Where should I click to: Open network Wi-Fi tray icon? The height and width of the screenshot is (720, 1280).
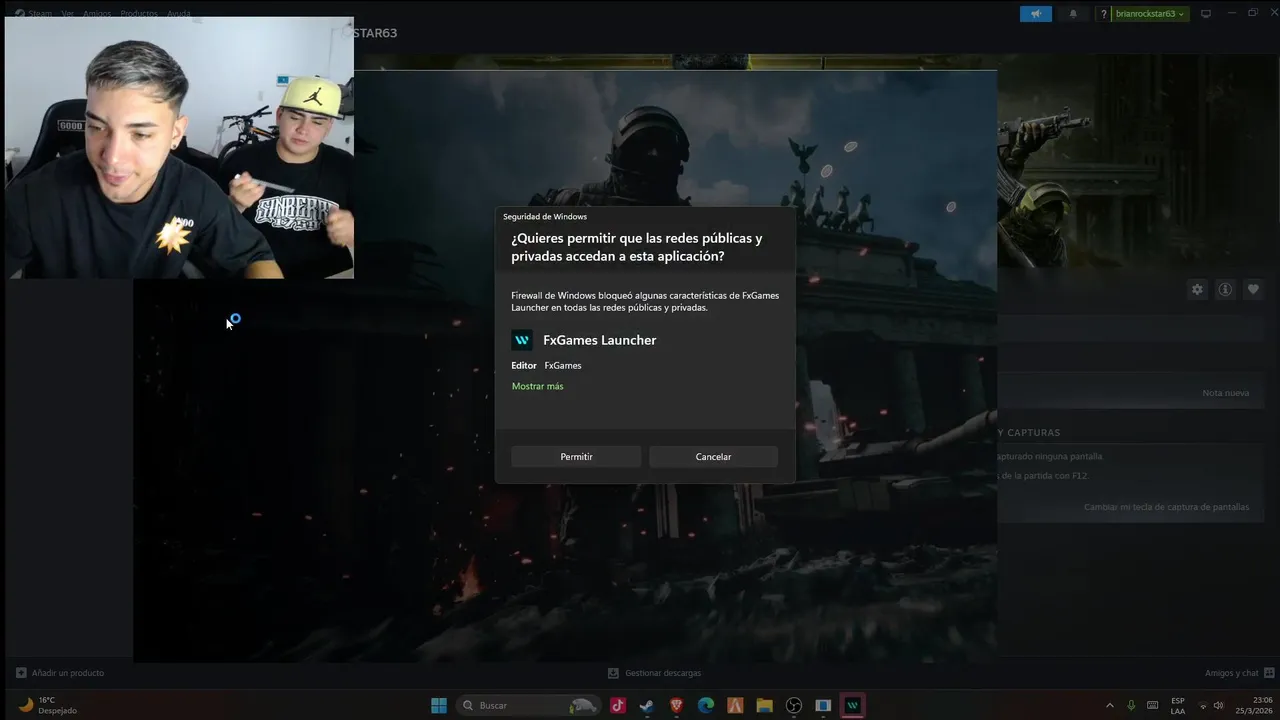click(1203, 705)
